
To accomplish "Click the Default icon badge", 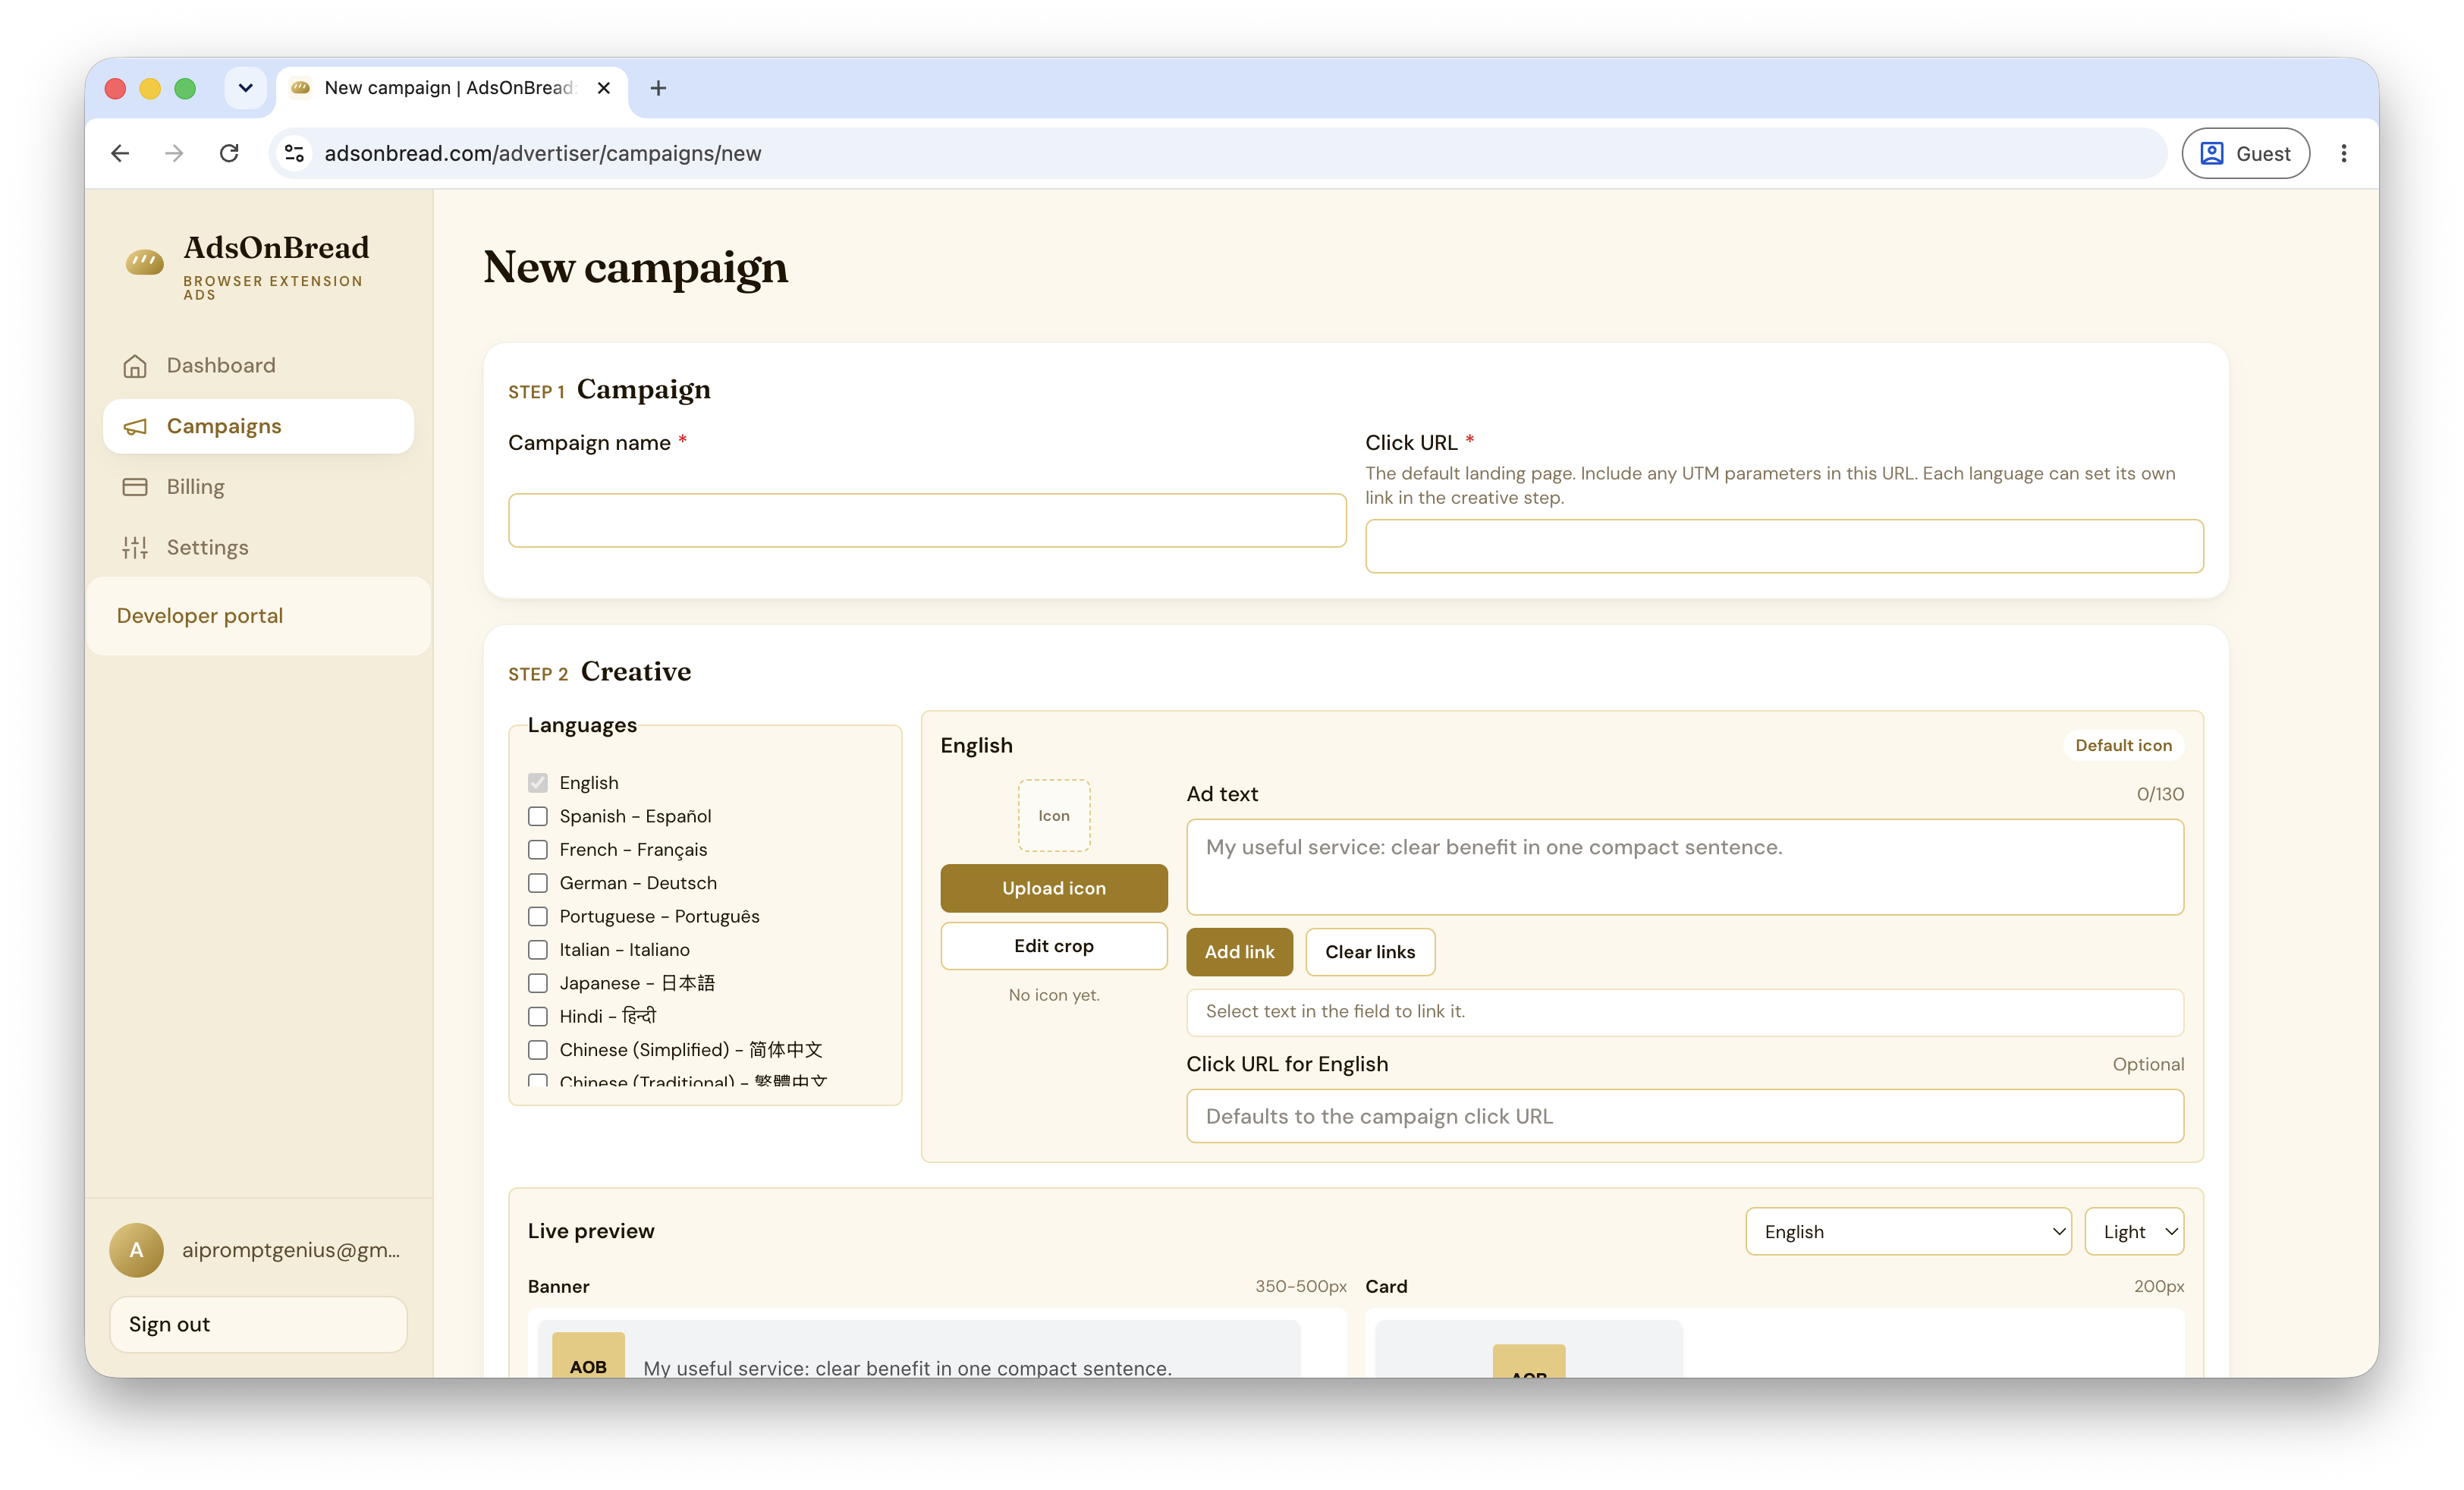I will pos(2123,745).
